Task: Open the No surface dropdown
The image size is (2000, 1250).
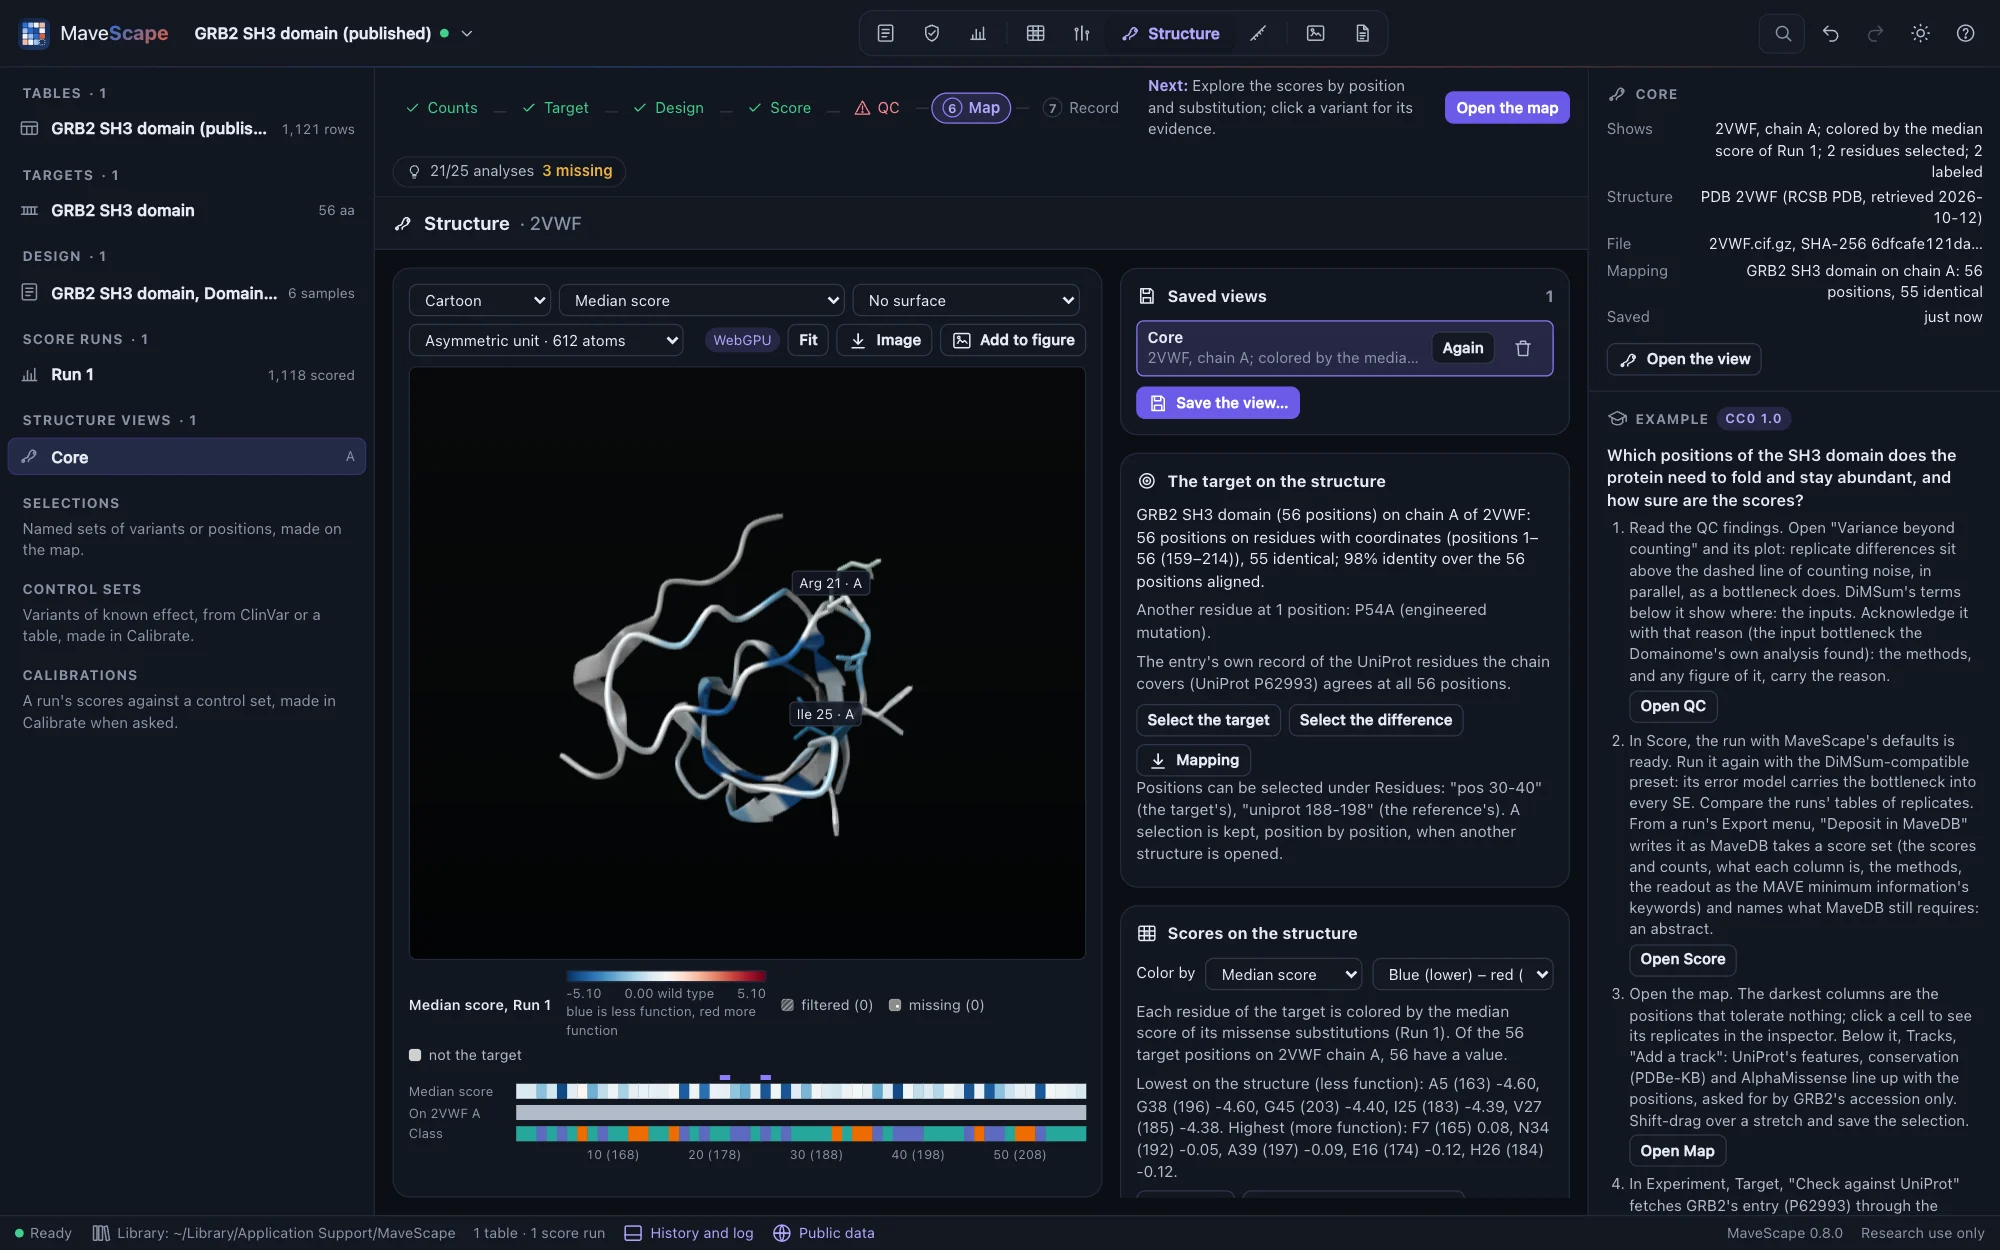Action: point(966,300)
